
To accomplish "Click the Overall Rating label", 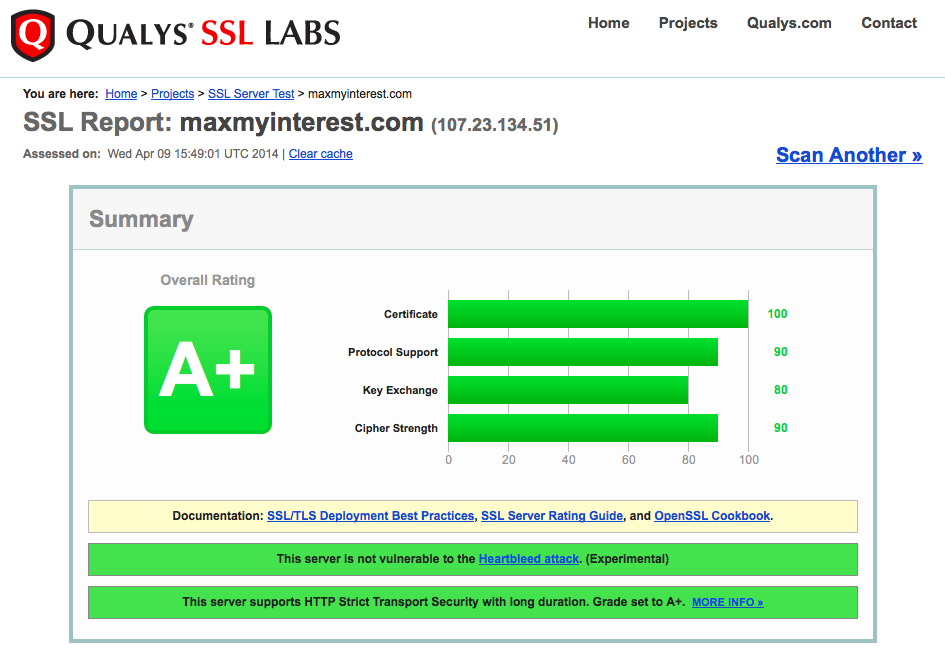I will click(x=207, y=280).
